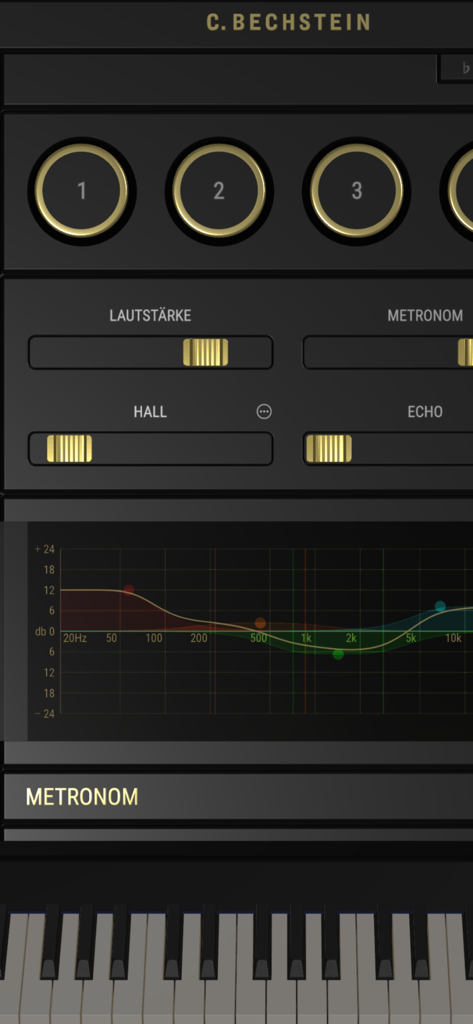This screenshot has height=1024, width=473.
Task: Select preset button 3
Action: click(357, 191)
